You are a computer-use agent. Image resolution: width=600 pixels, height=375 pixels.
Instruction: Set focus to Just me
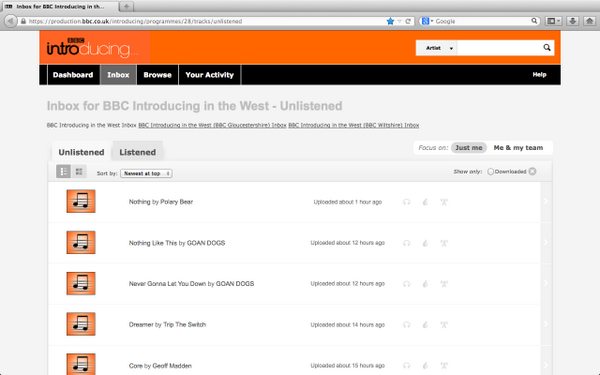coord(469,148)
